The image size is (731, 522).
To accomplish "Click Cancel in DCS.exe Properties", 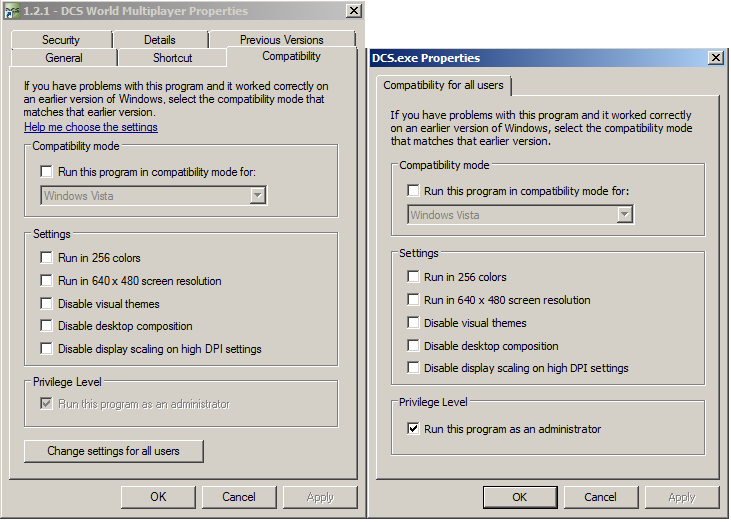I will [600, 497].
